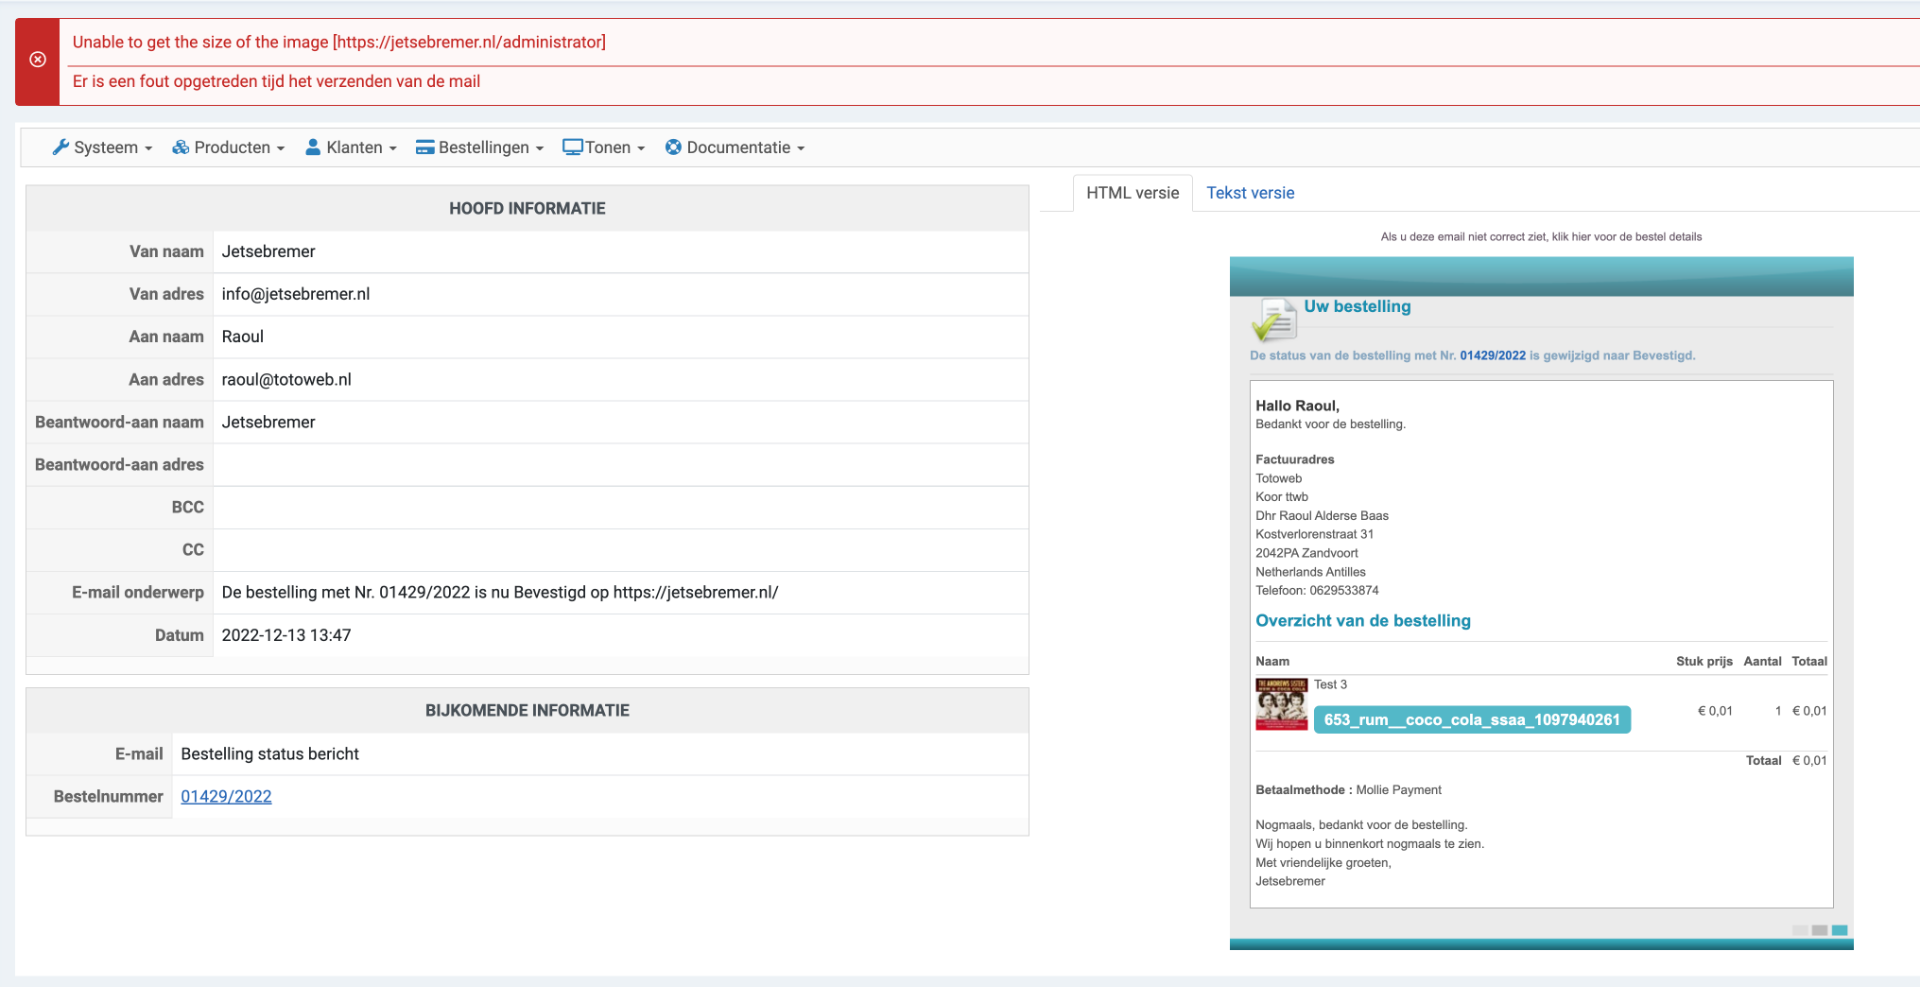Click the 653_rum_coco_cola file download button

[1472, 720]
